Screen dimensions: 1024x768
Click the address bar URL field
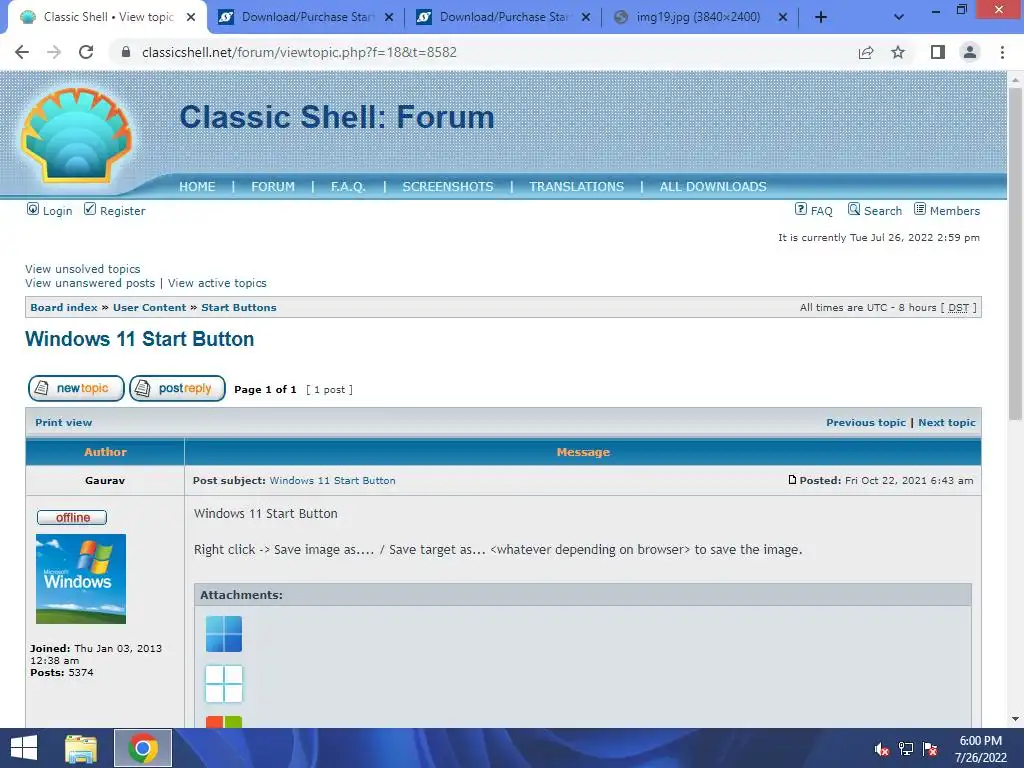click(483, 52)
